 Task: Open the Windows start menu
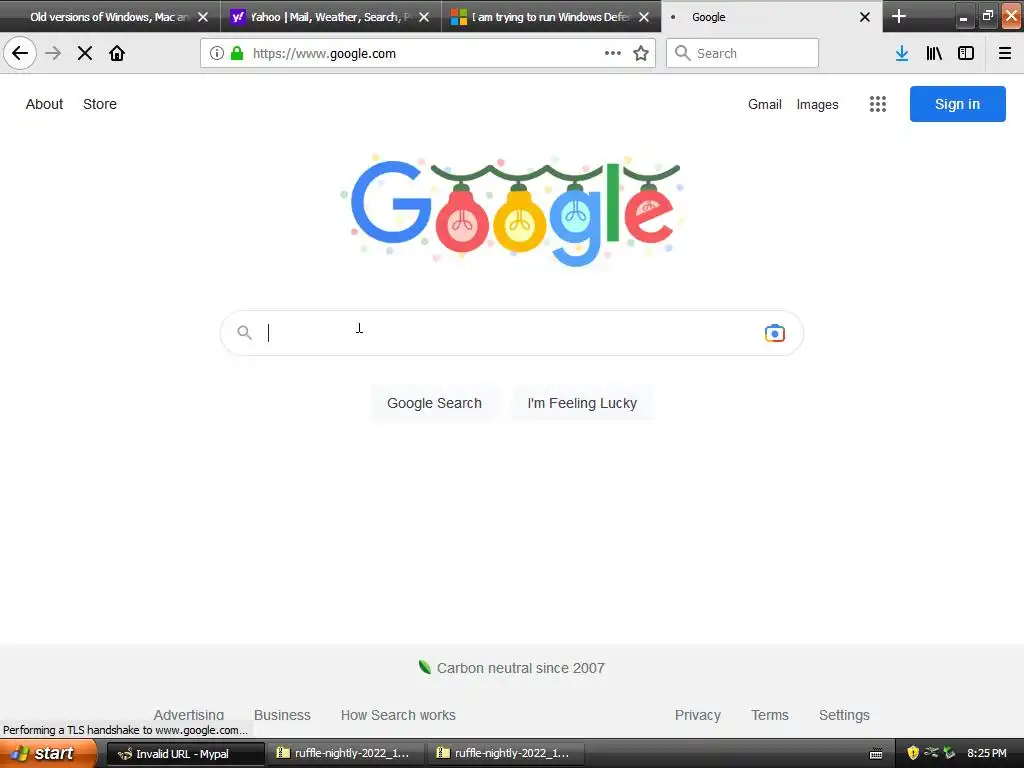pyautogui.click(x=48, y=753)
